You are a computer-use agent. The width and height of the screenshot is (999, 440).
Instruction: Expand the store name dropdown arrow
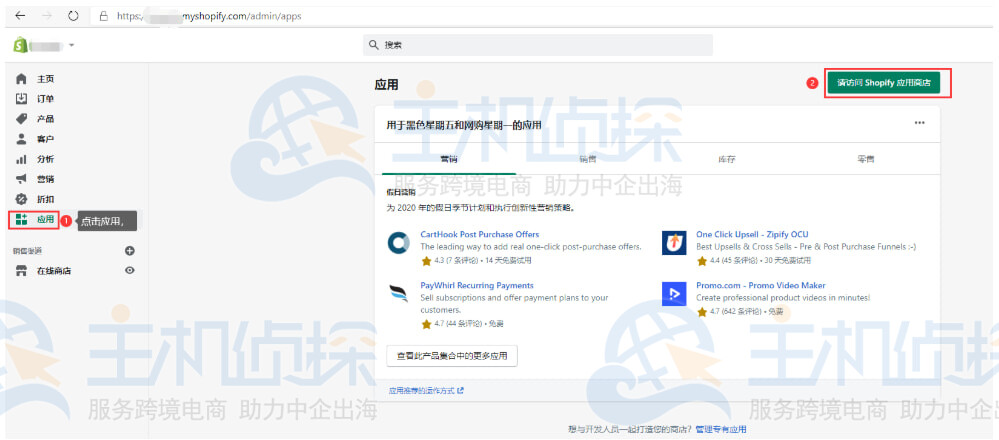[72, 46]
